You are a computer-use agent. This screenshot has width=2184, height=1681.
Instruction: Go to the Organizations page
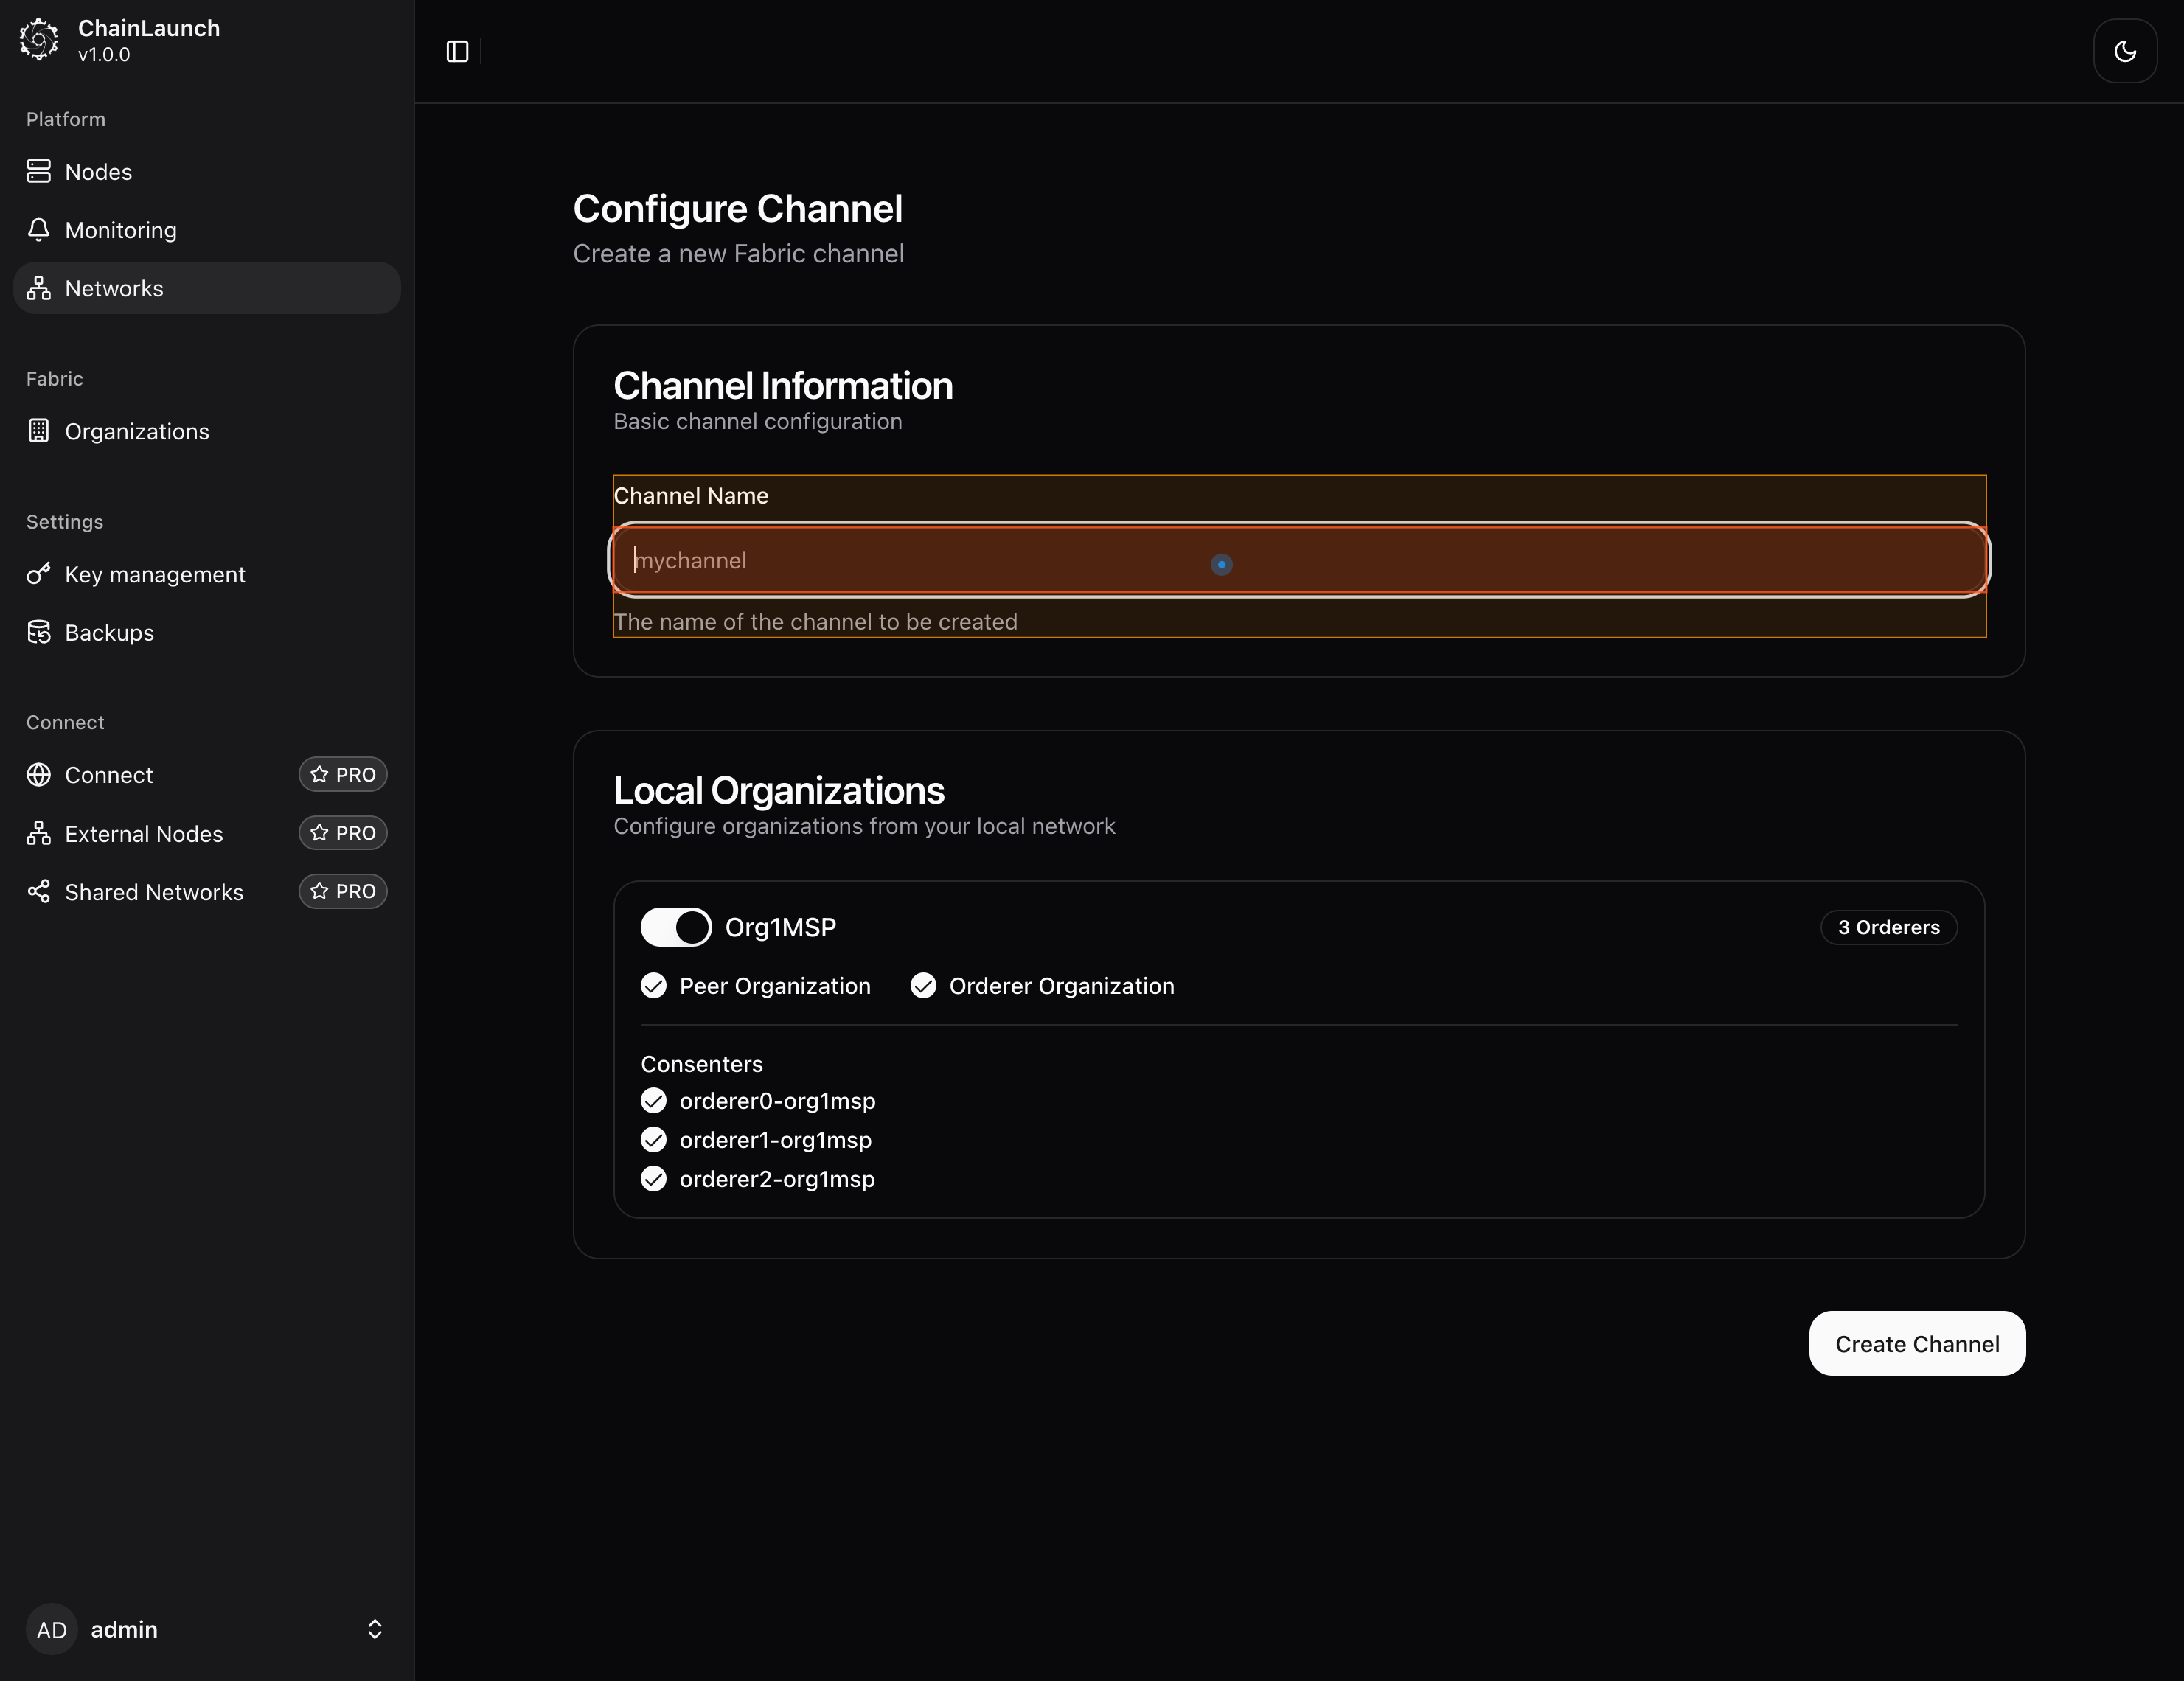click(x=137, y=431)
